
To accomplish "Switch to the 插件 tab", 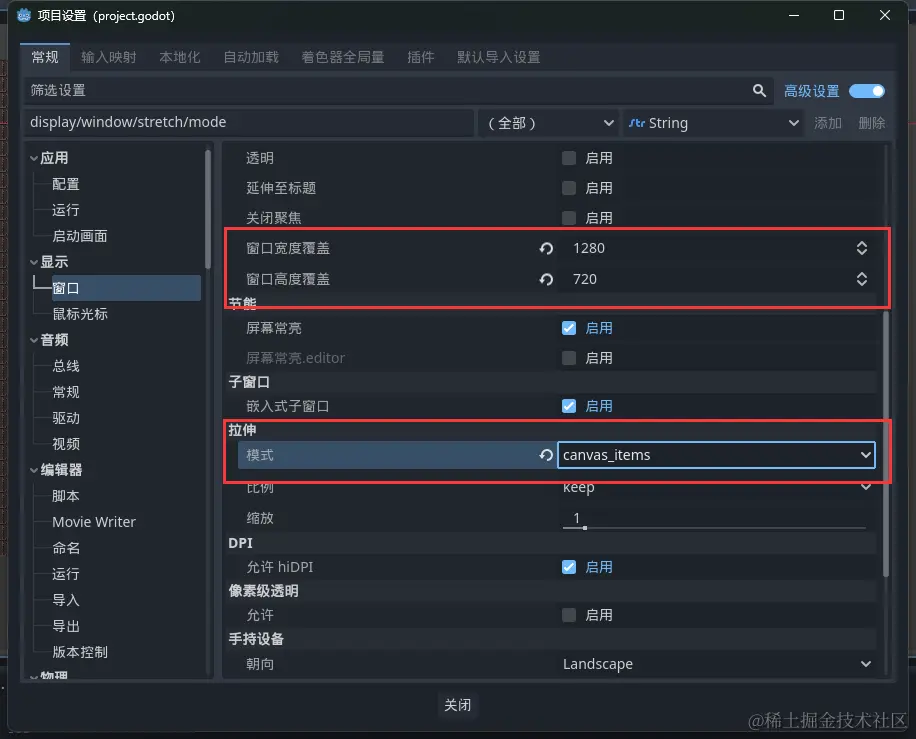I will [421, 57].
